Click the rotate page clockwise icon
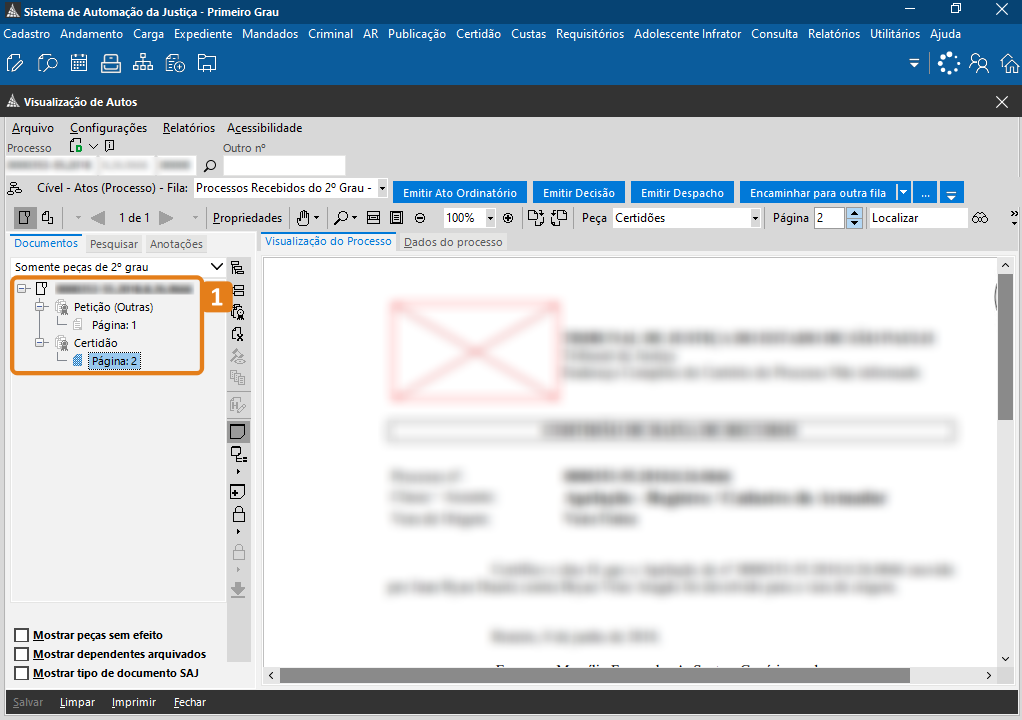This screenshot has width=1022, height=720. coord(535,218)
